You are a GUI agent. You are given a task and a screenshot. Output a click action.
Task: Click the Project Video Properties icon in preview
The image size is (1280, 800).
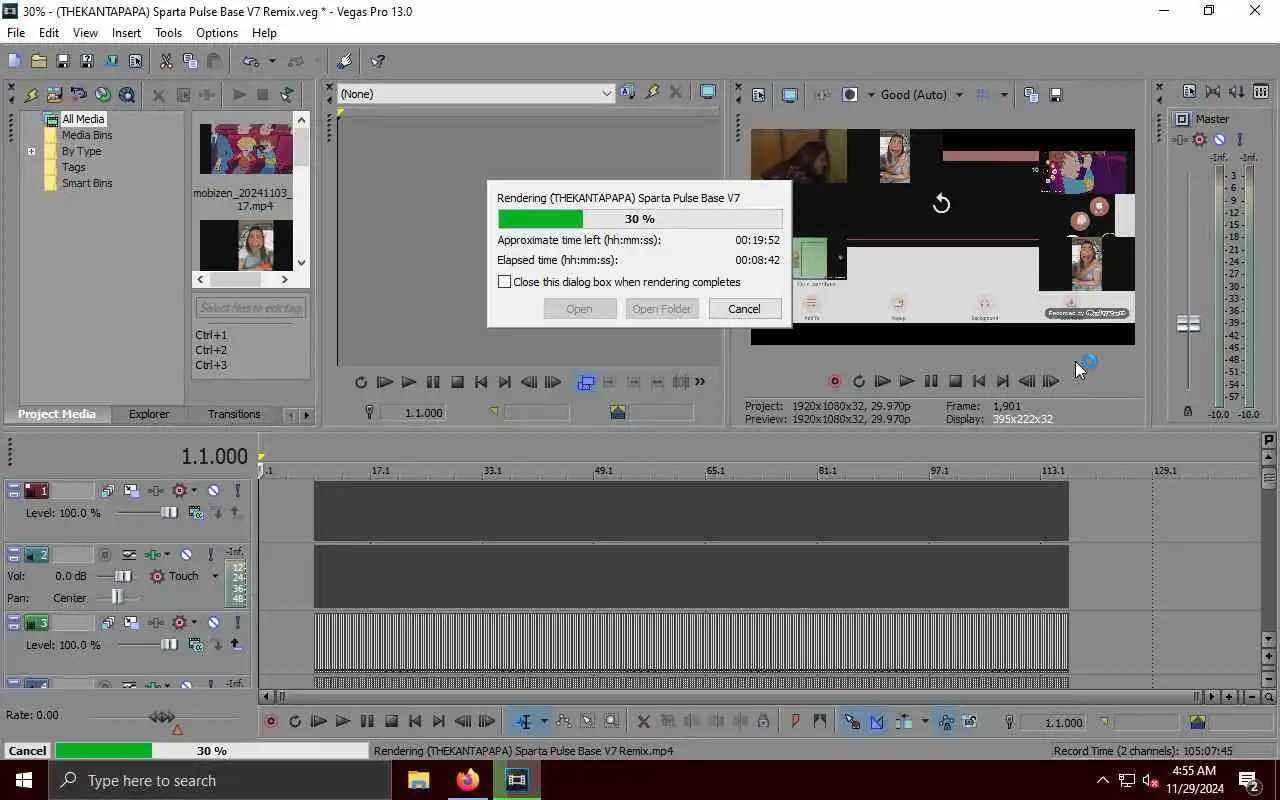[759, 95]
